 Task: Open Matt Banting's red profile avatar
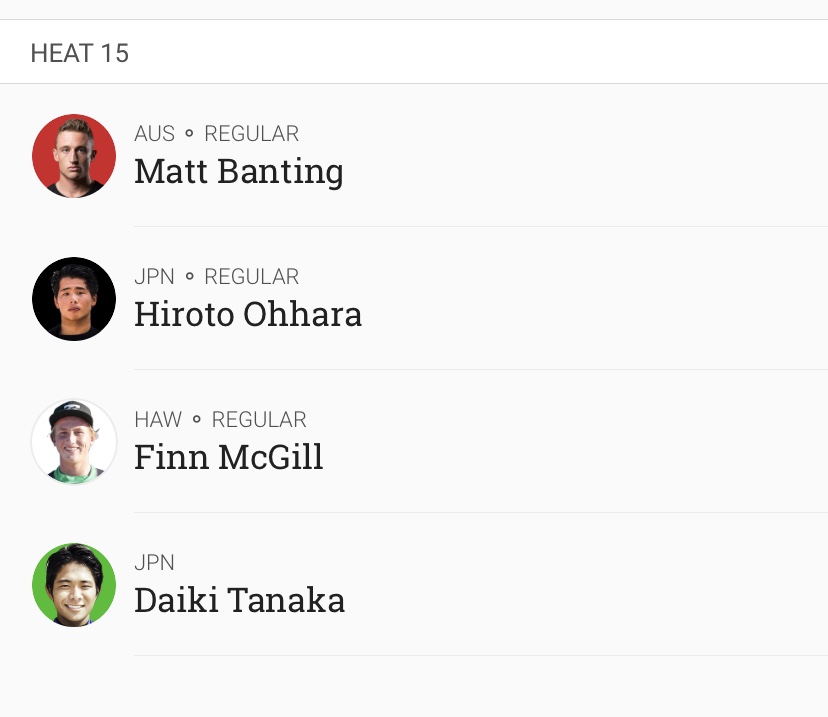74,156
